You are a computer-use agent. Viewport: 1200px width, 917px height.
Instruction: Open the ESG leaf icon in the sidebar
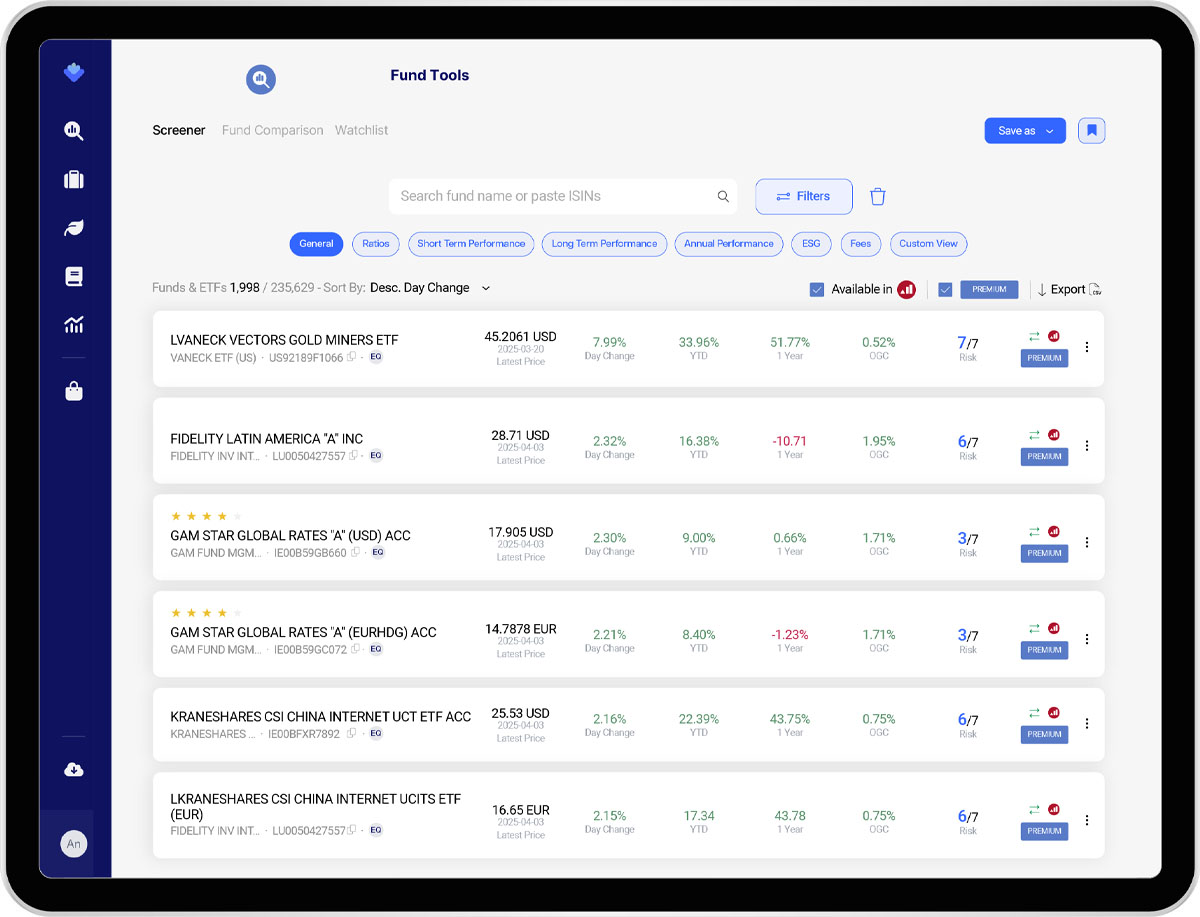coord(73,228)
